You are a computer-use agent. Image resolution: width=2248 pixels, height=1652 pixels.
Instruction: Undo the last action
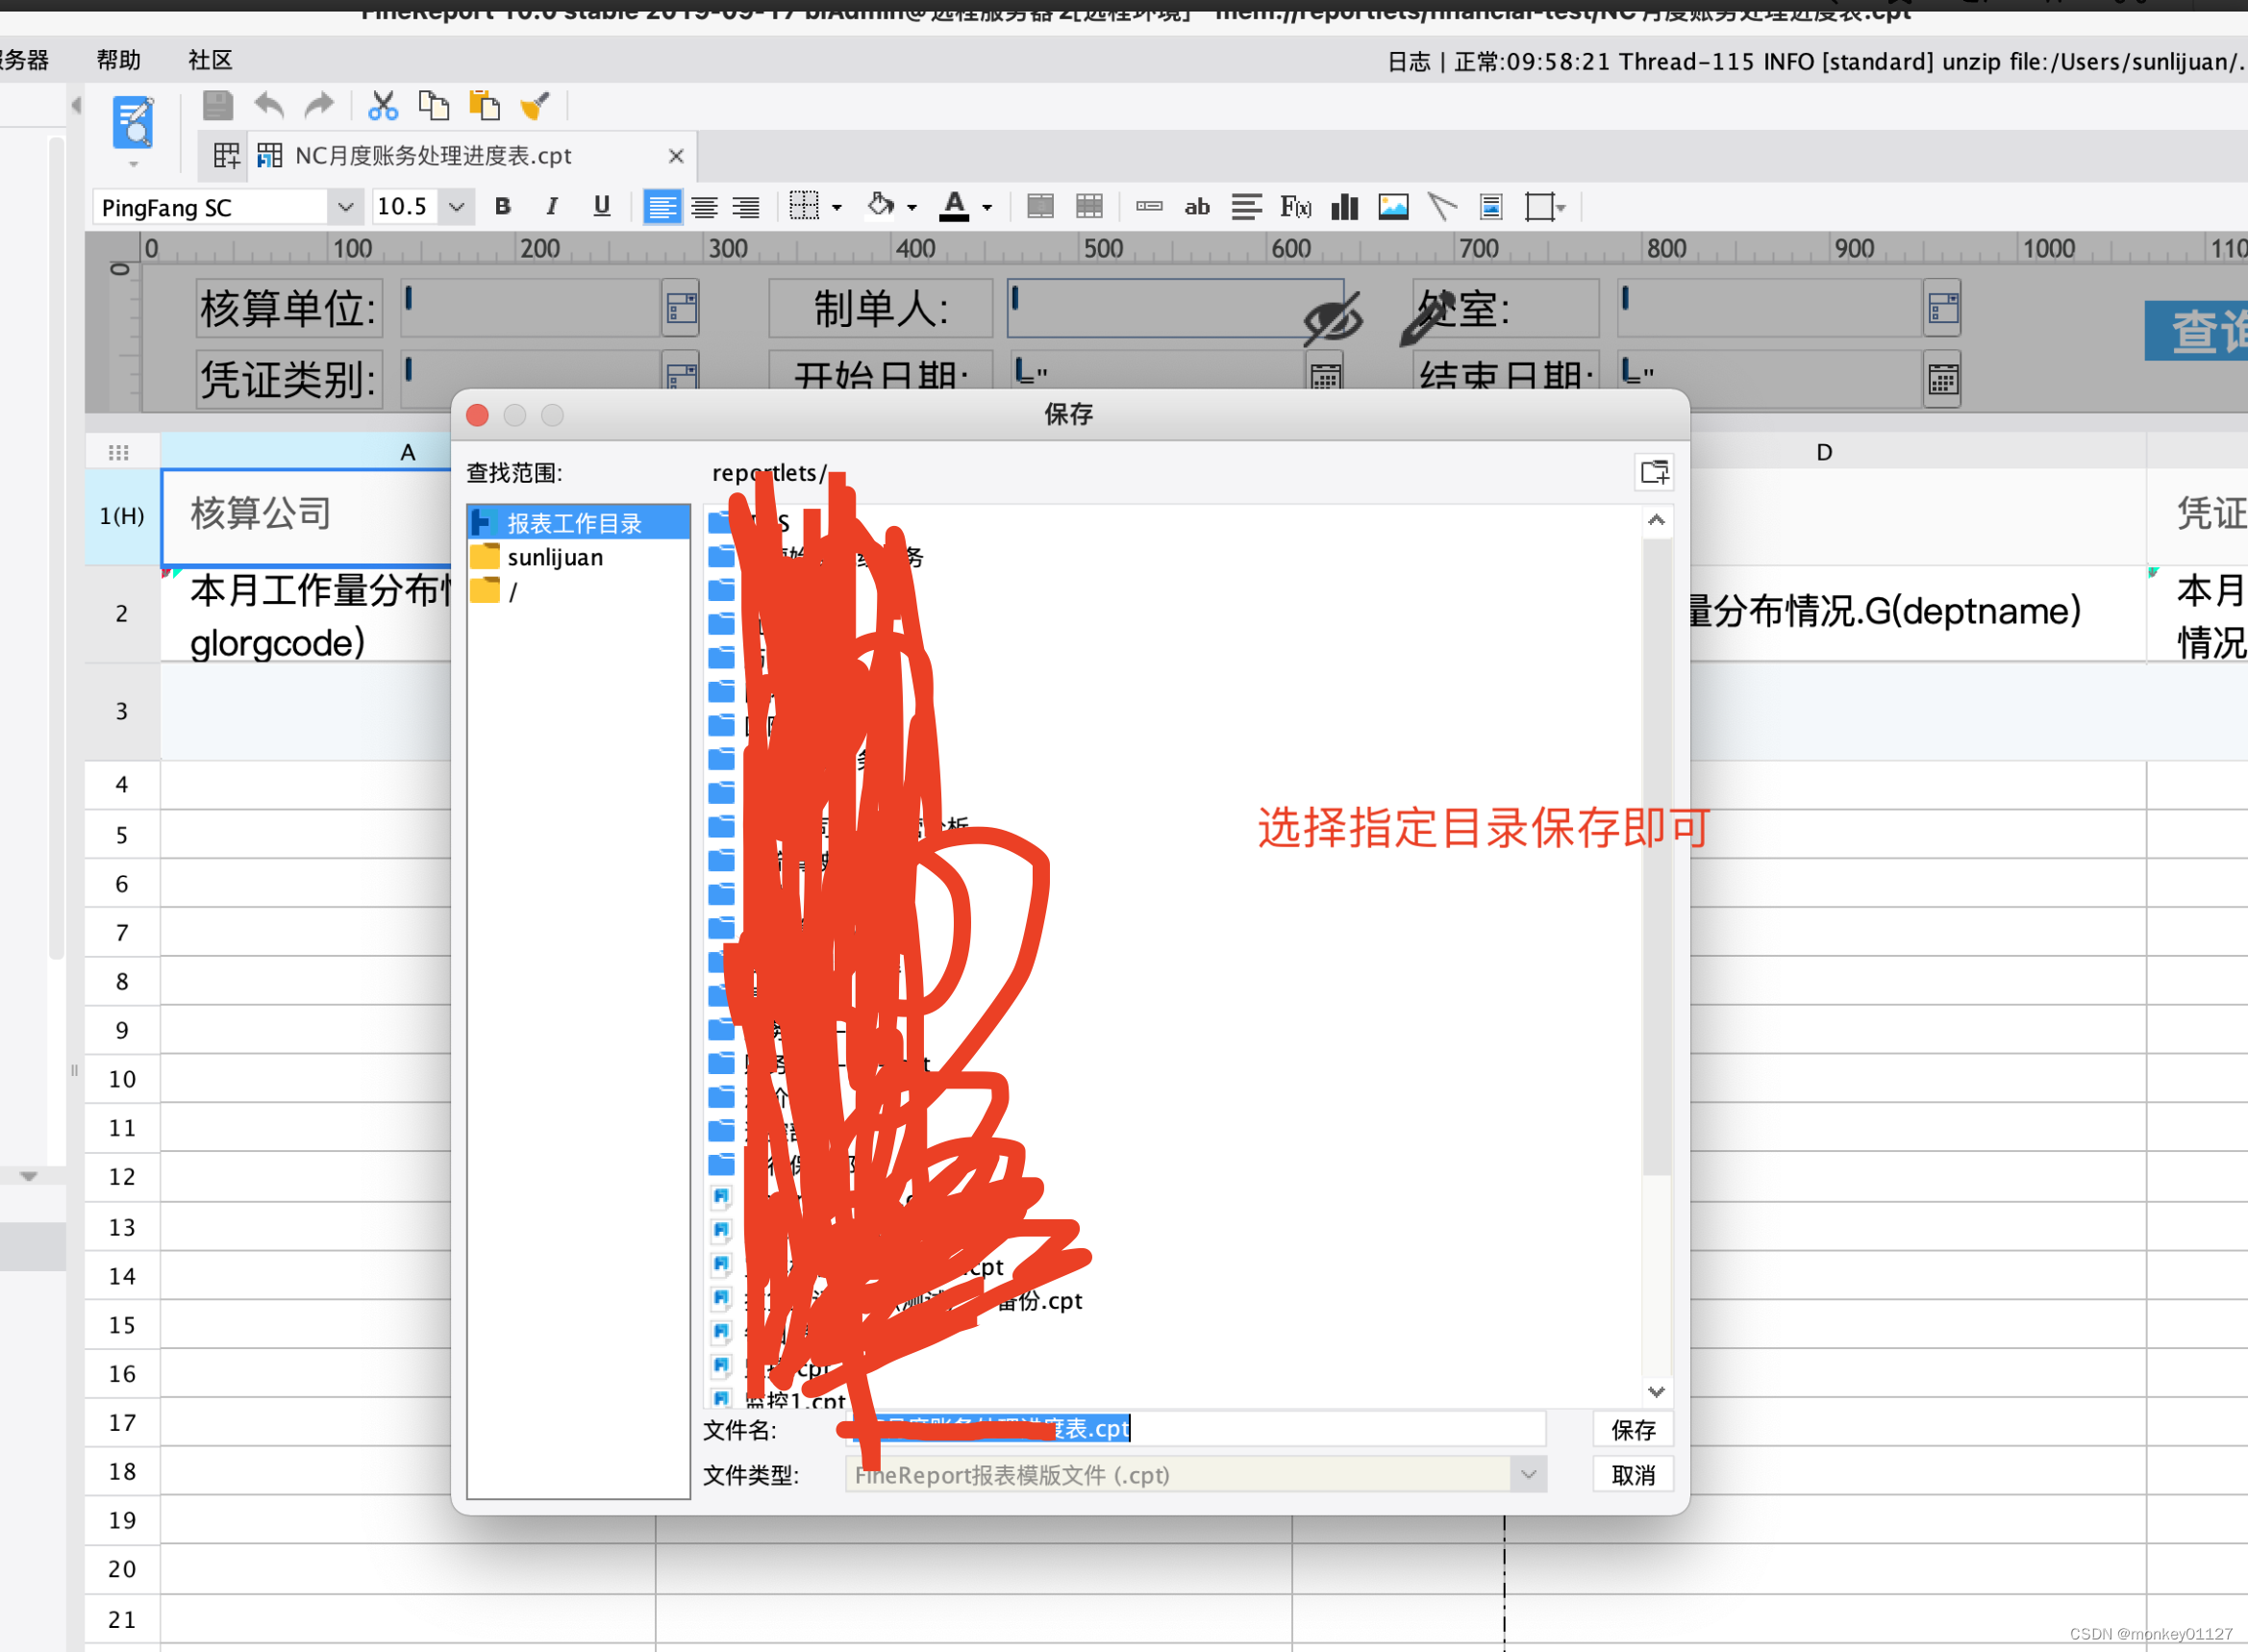pos(269,105)
